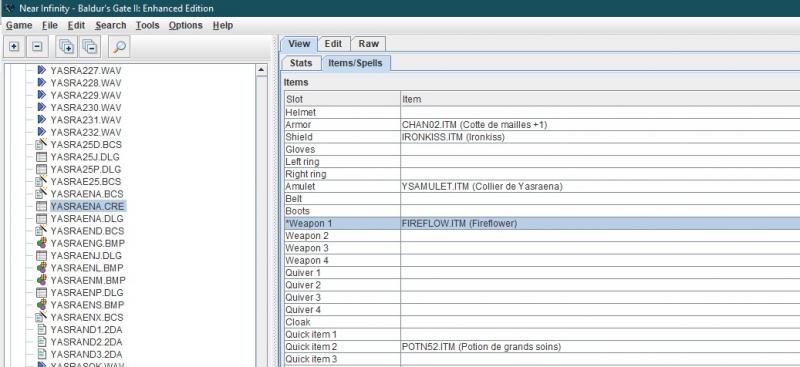Click the Right ring slot row
Image resolution: width=800 pixels, height=367 pixels.
(x=542, y=174)
